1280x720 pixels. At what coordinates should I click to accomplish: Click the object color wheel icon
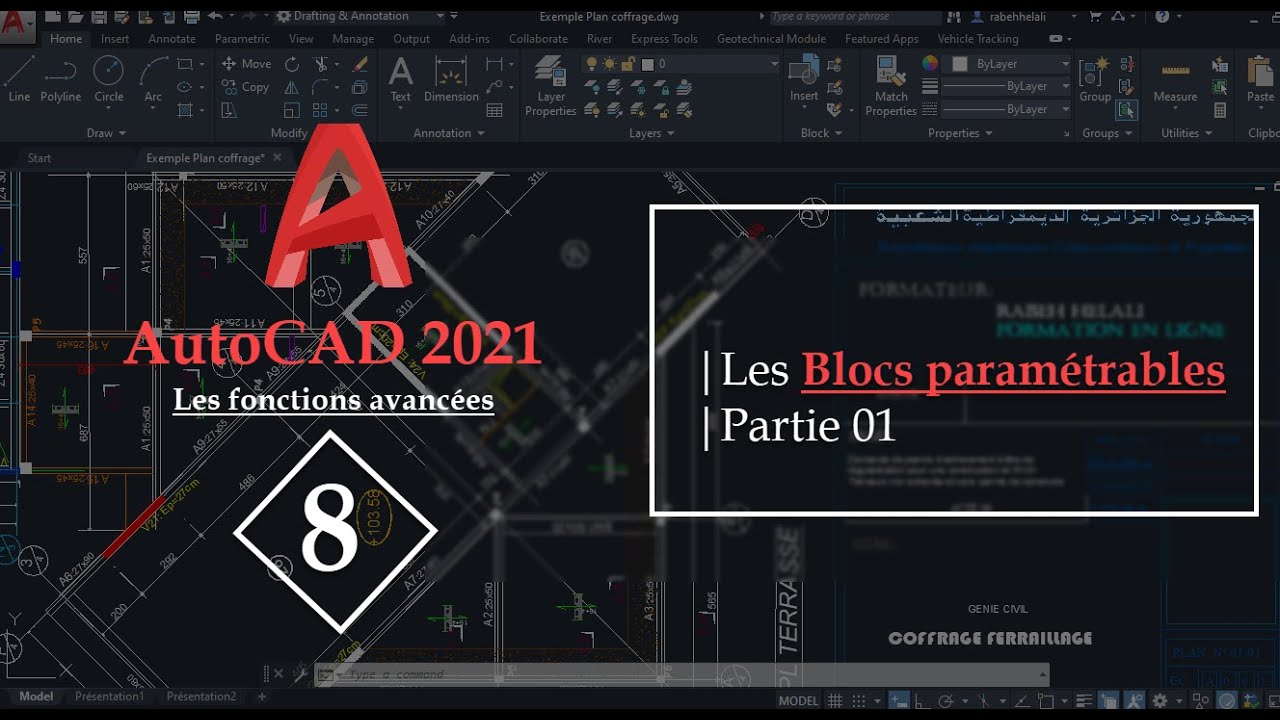930,64
